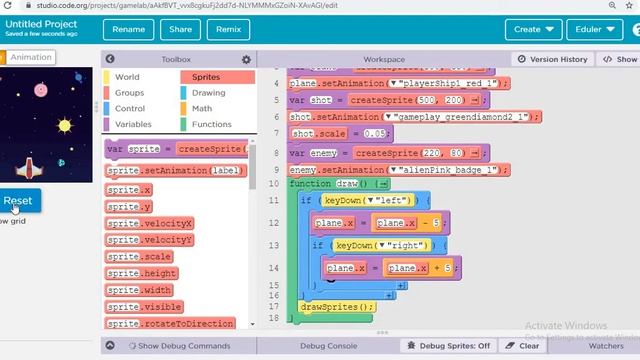This screenshot has height=360, width=640.
Task: Click the 500 value in createSprite
Action: click(426, 100)
